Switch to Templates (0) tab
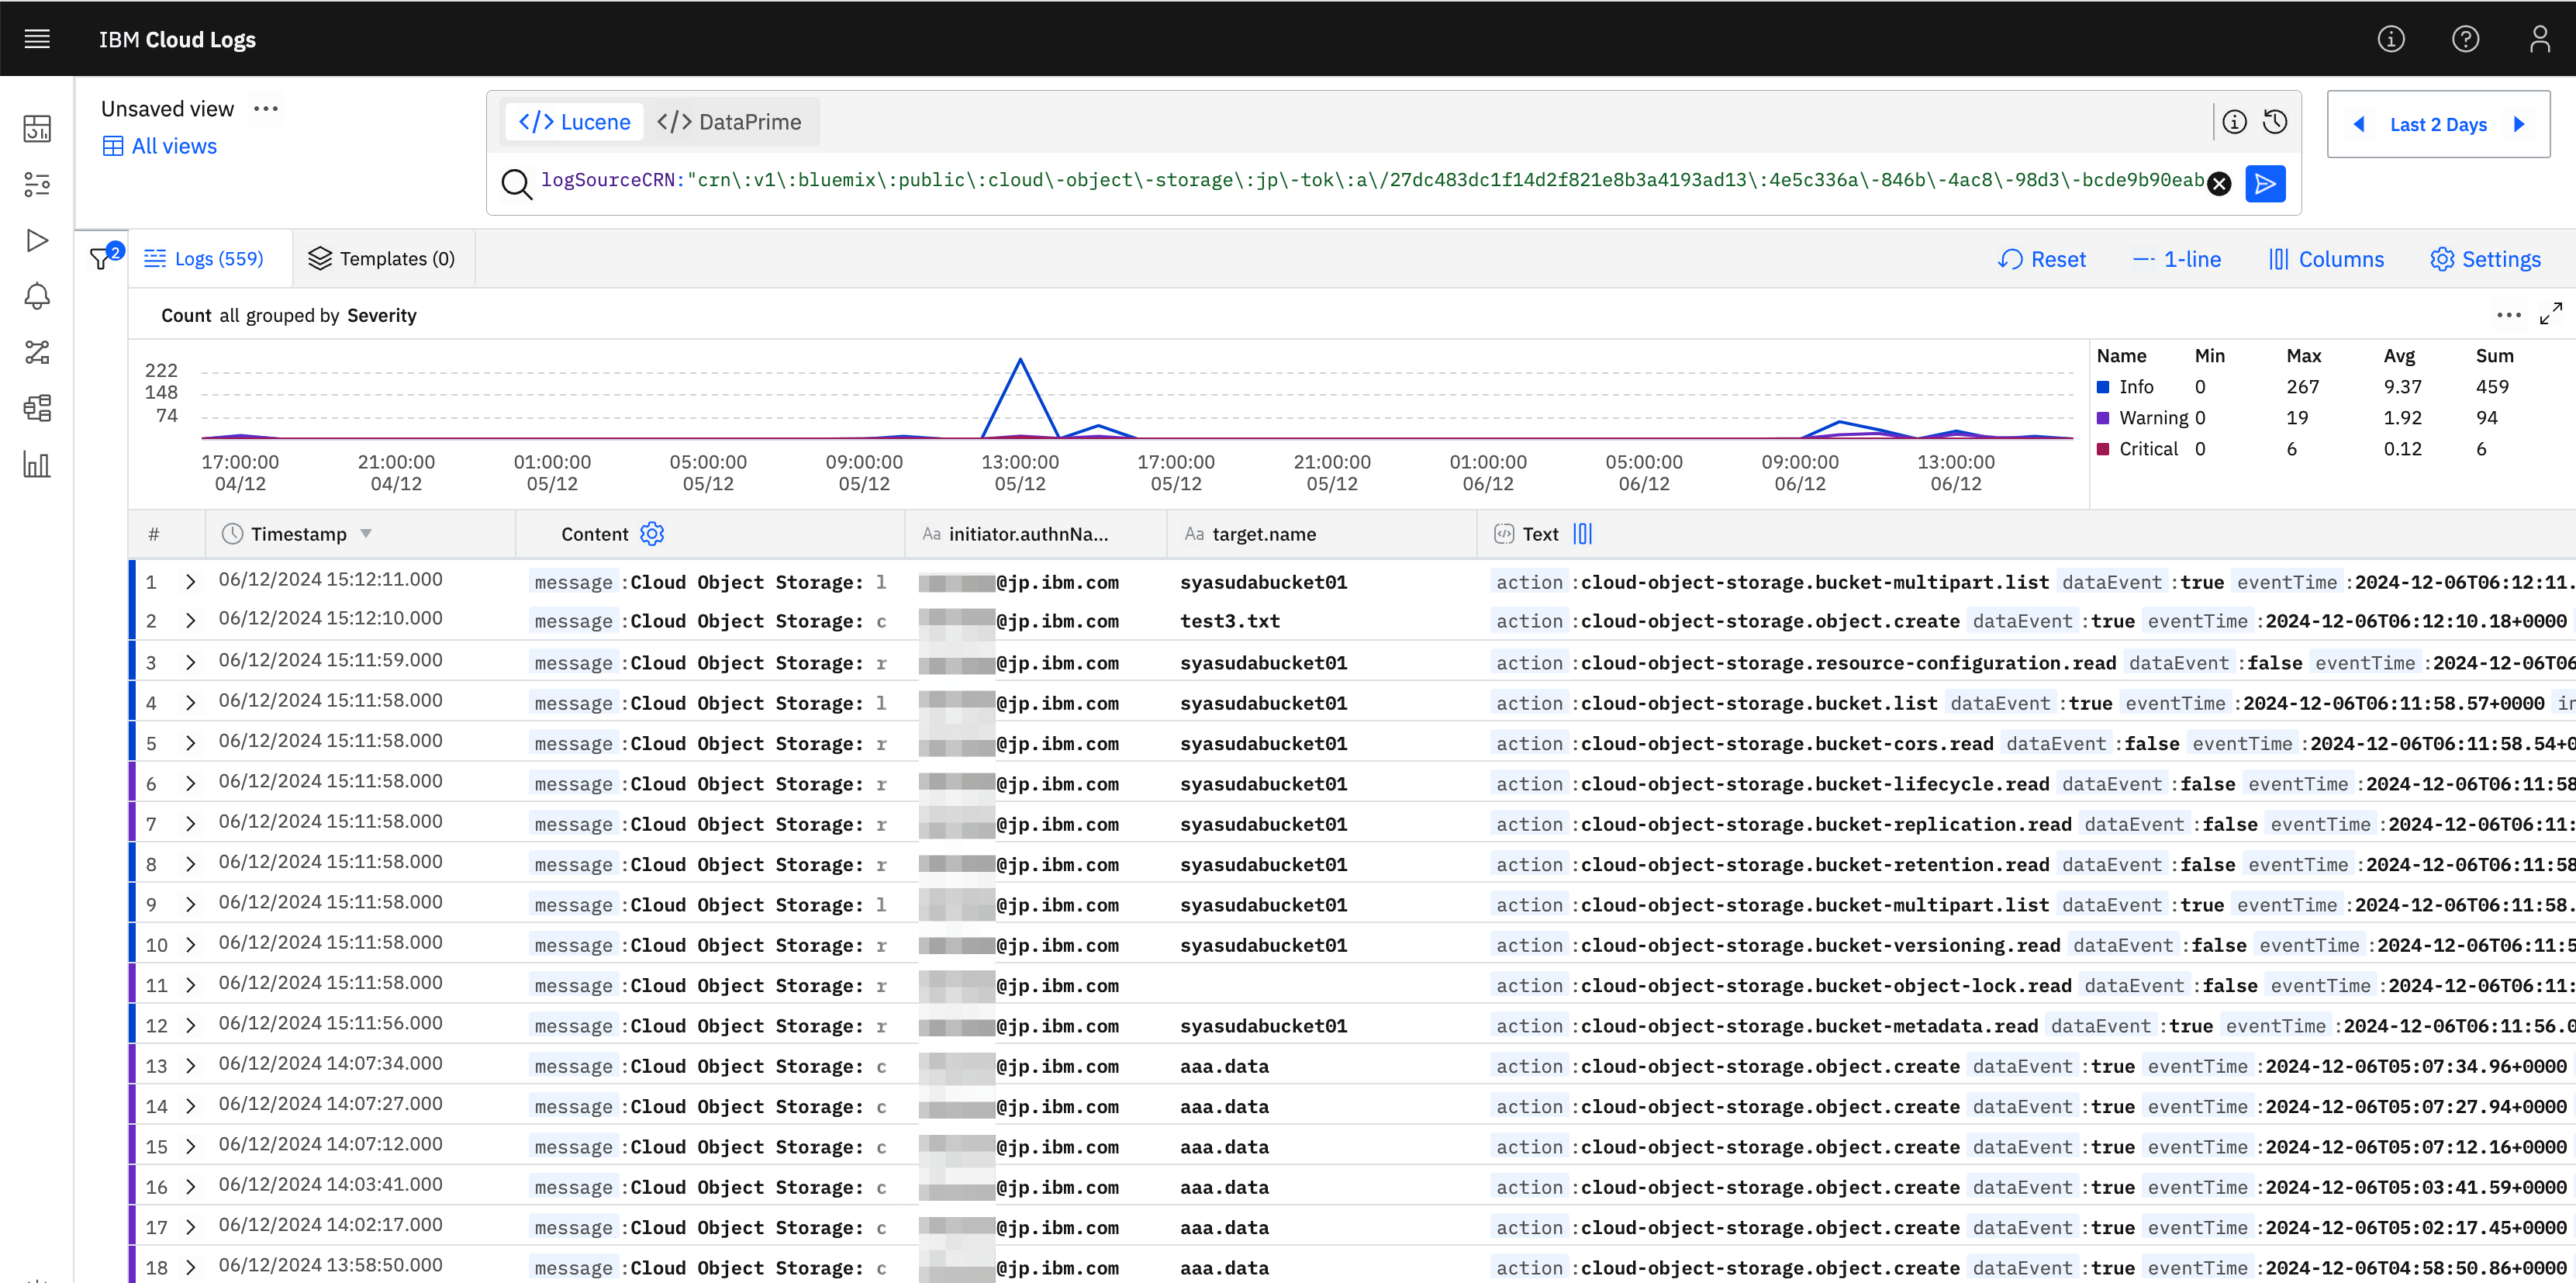Screen dimensions: 2576x1283 pos(382,259)
